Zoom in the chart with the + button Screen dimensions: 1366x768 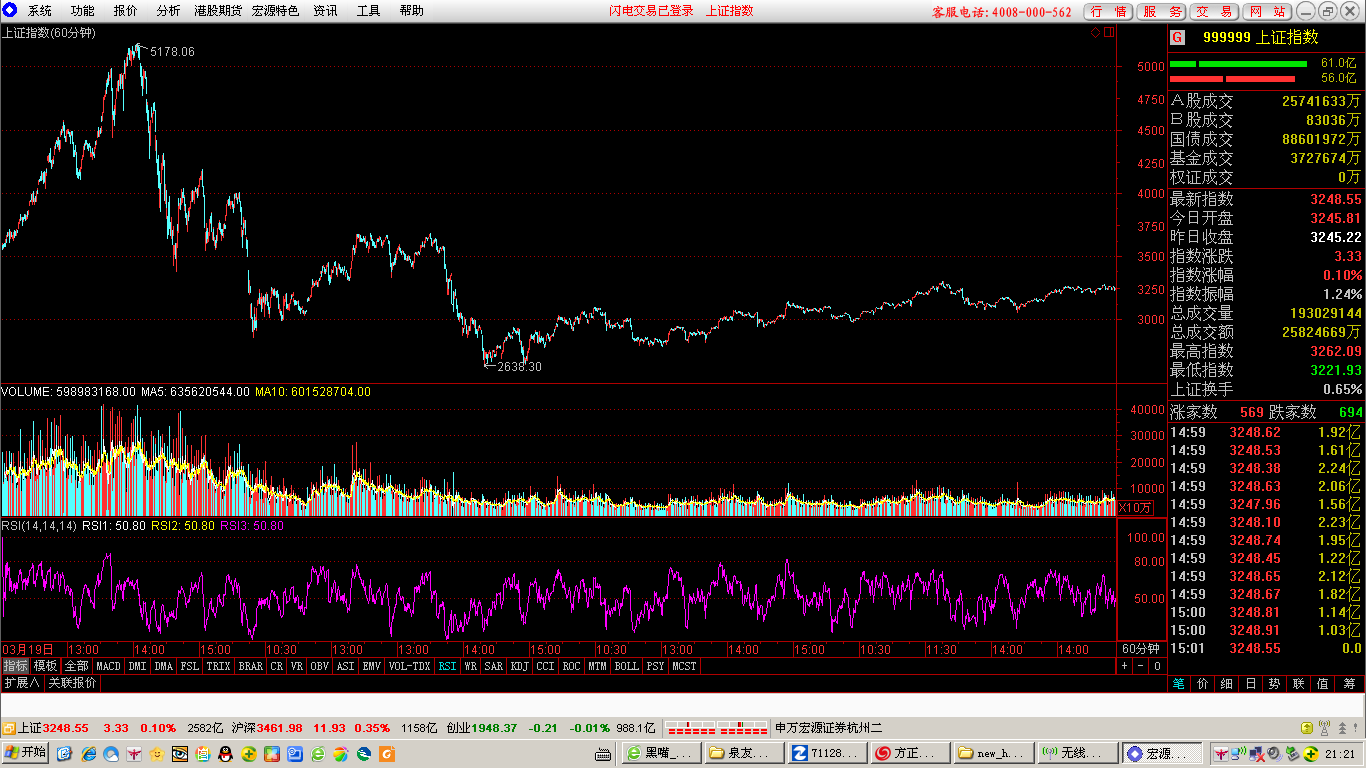[x=1124, y=666]
